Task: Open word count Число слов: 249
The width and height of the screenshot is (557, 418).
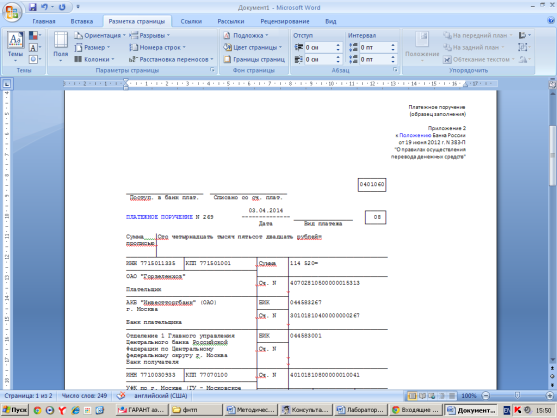Action: 84,396
